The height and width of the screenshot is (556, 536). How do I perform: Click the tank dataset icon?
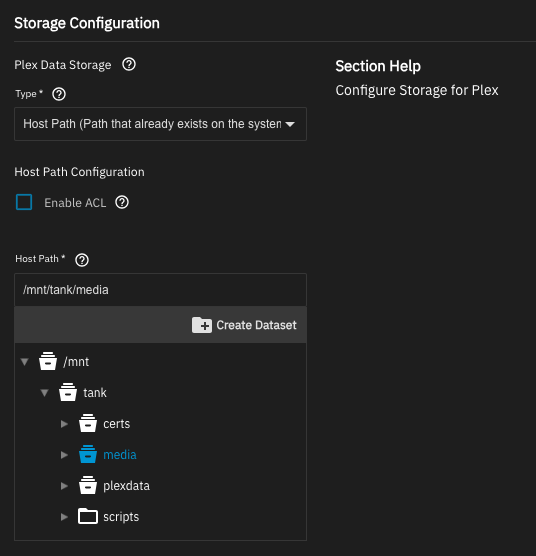pyautogui.click(x=68, y=392)
